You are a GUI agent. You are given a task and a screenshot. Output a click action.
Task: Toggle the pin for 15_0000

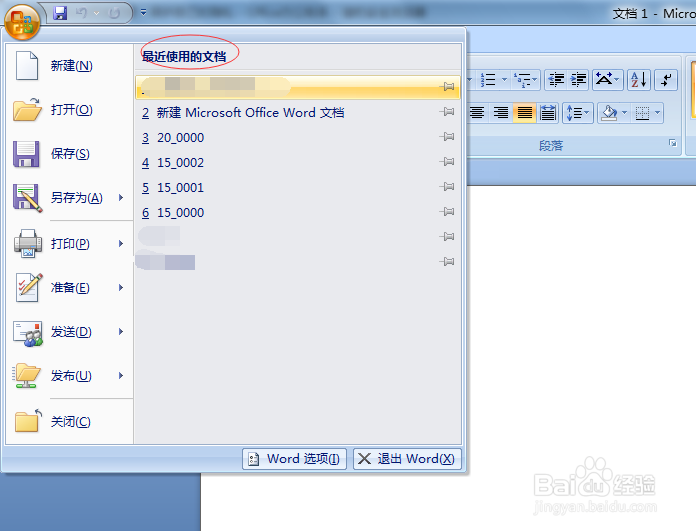447,211
